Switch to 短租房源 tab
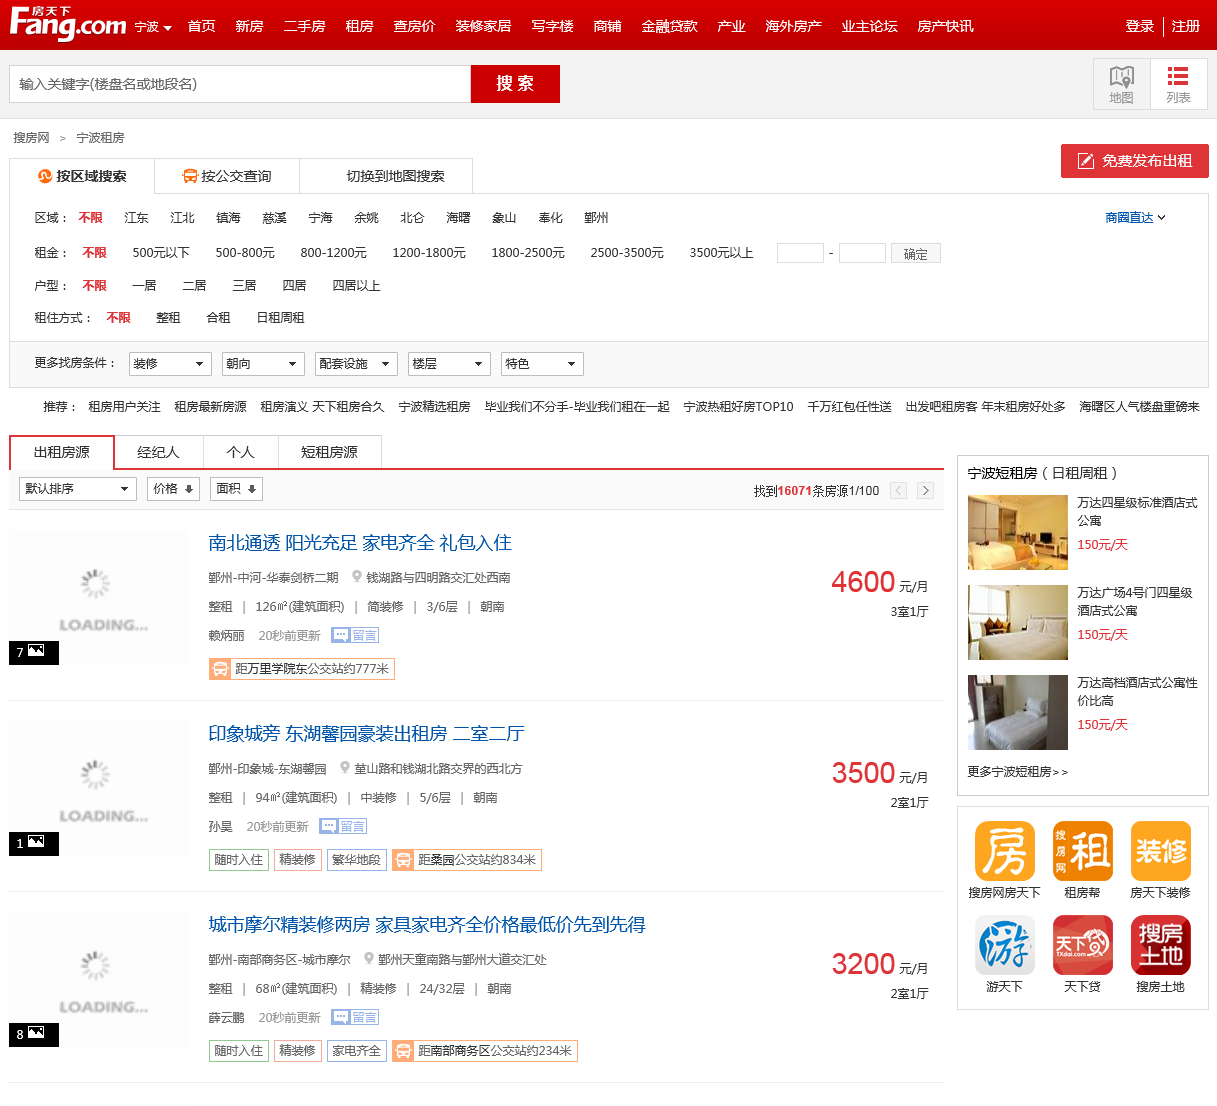Viewport: 1217px width, 1106px height. click(329, 452)
